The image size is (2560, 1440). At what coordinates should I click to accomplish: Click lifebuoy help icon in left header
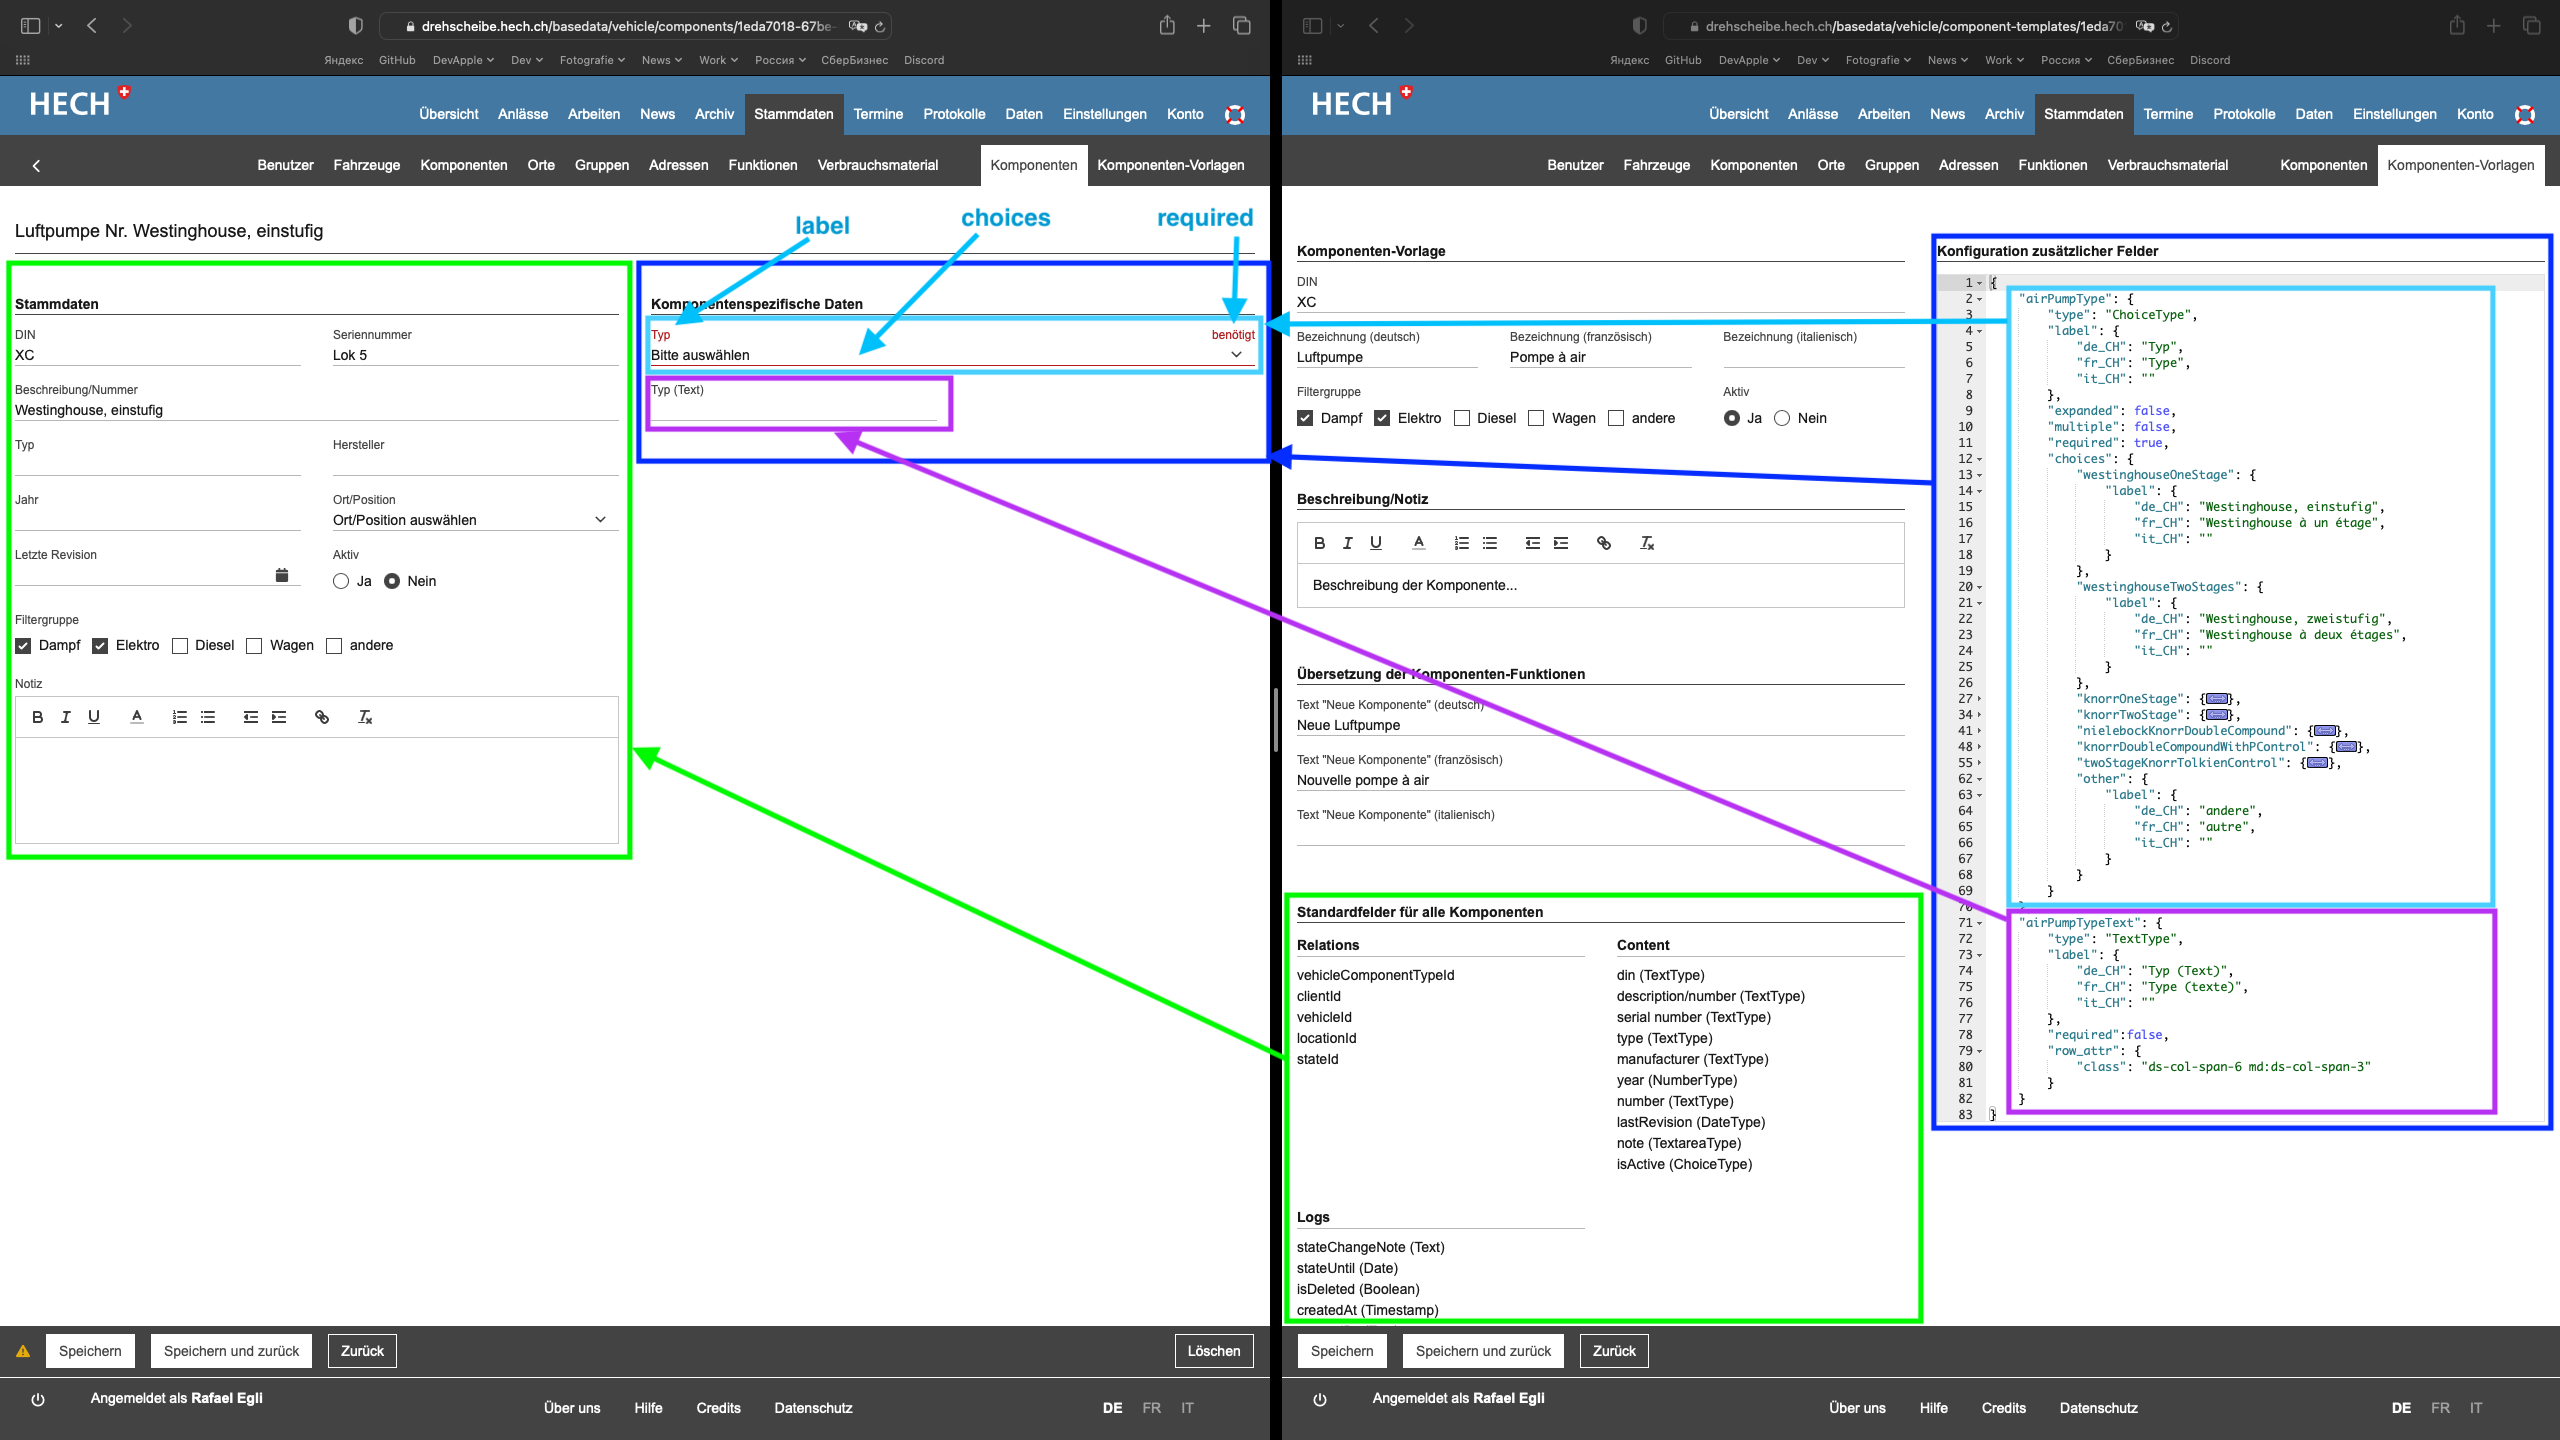click(x=1235, y=114)
